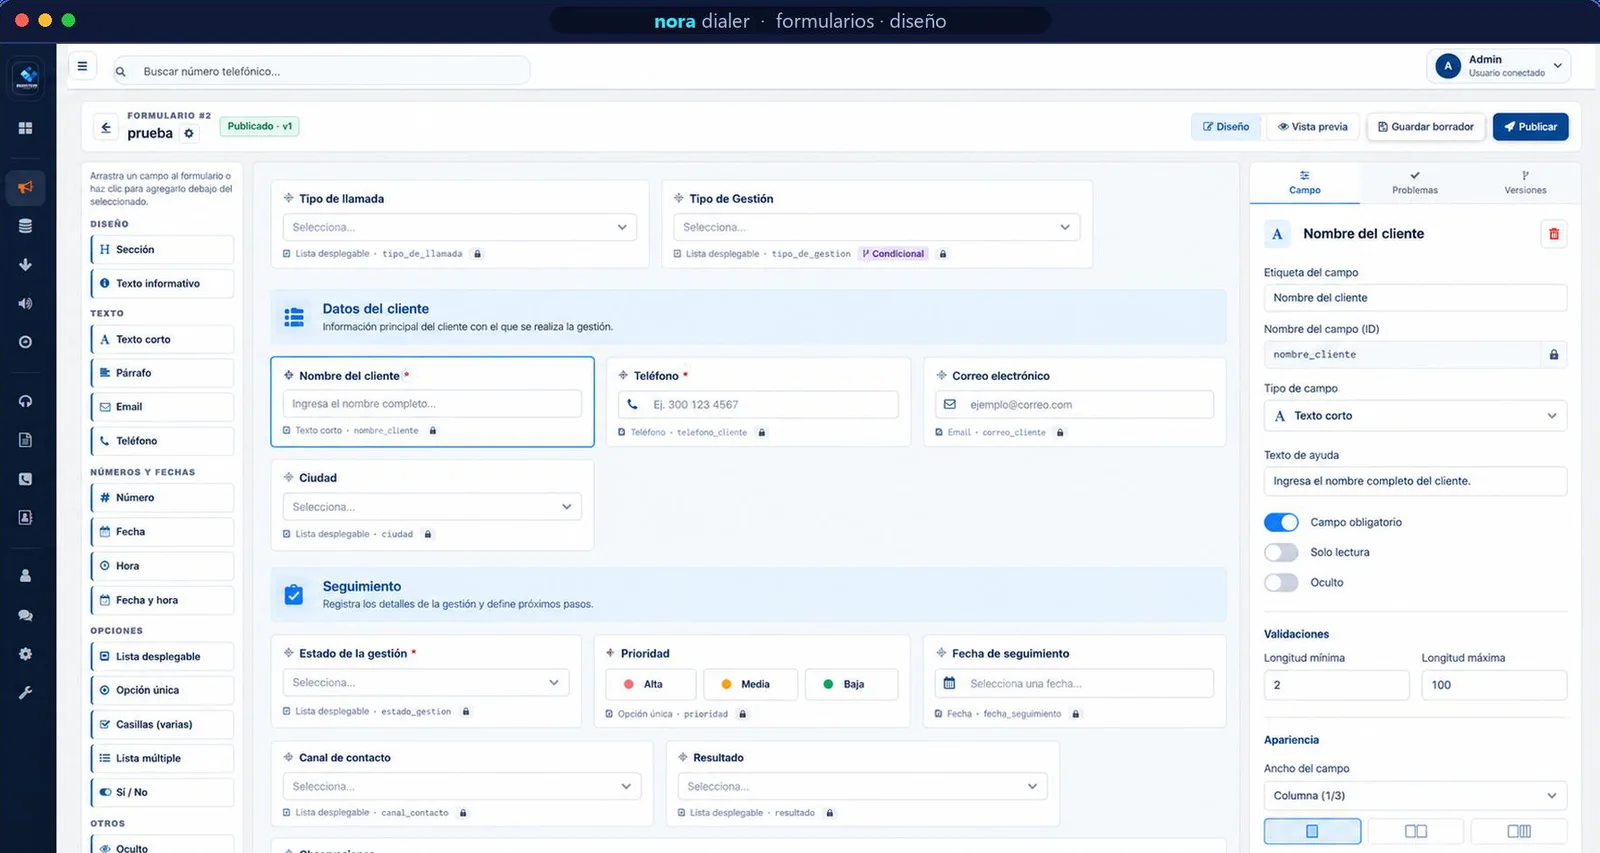
Task: Open the hamburger menu icon
Action: [82, 67]
